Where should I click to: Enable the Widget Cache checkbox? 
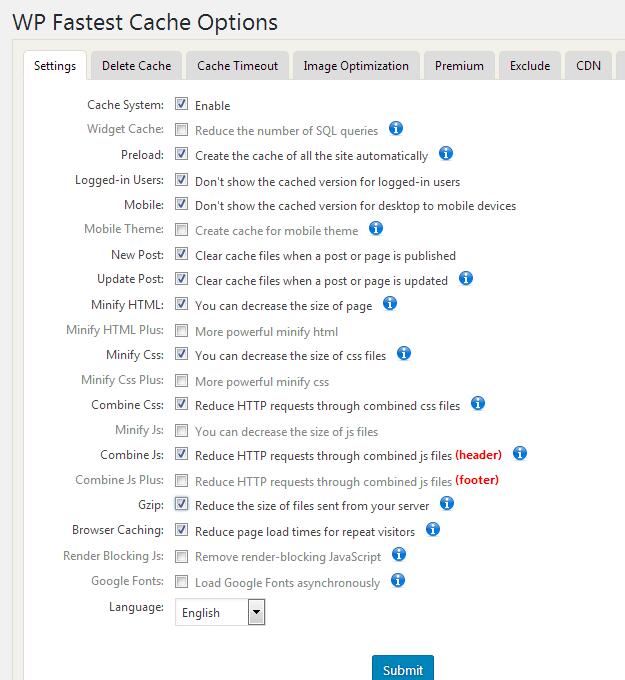click(181, 129)
